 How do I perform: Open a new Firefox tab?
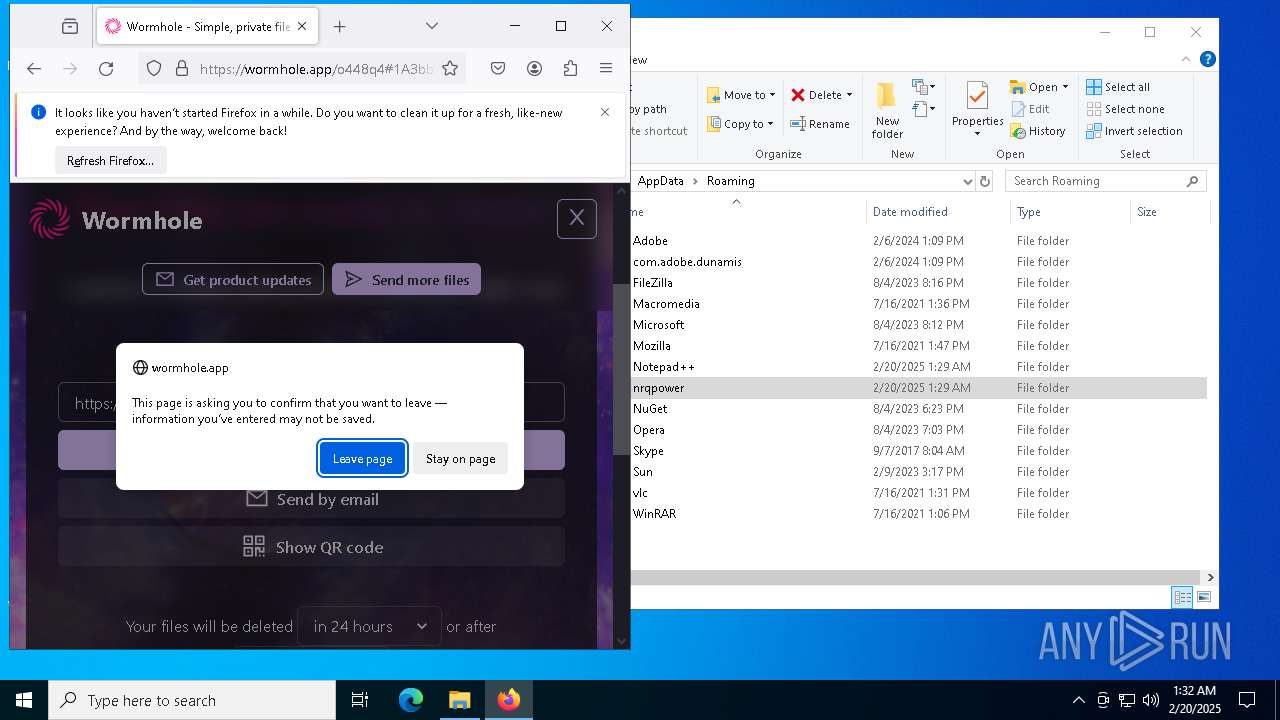(340, 27)
